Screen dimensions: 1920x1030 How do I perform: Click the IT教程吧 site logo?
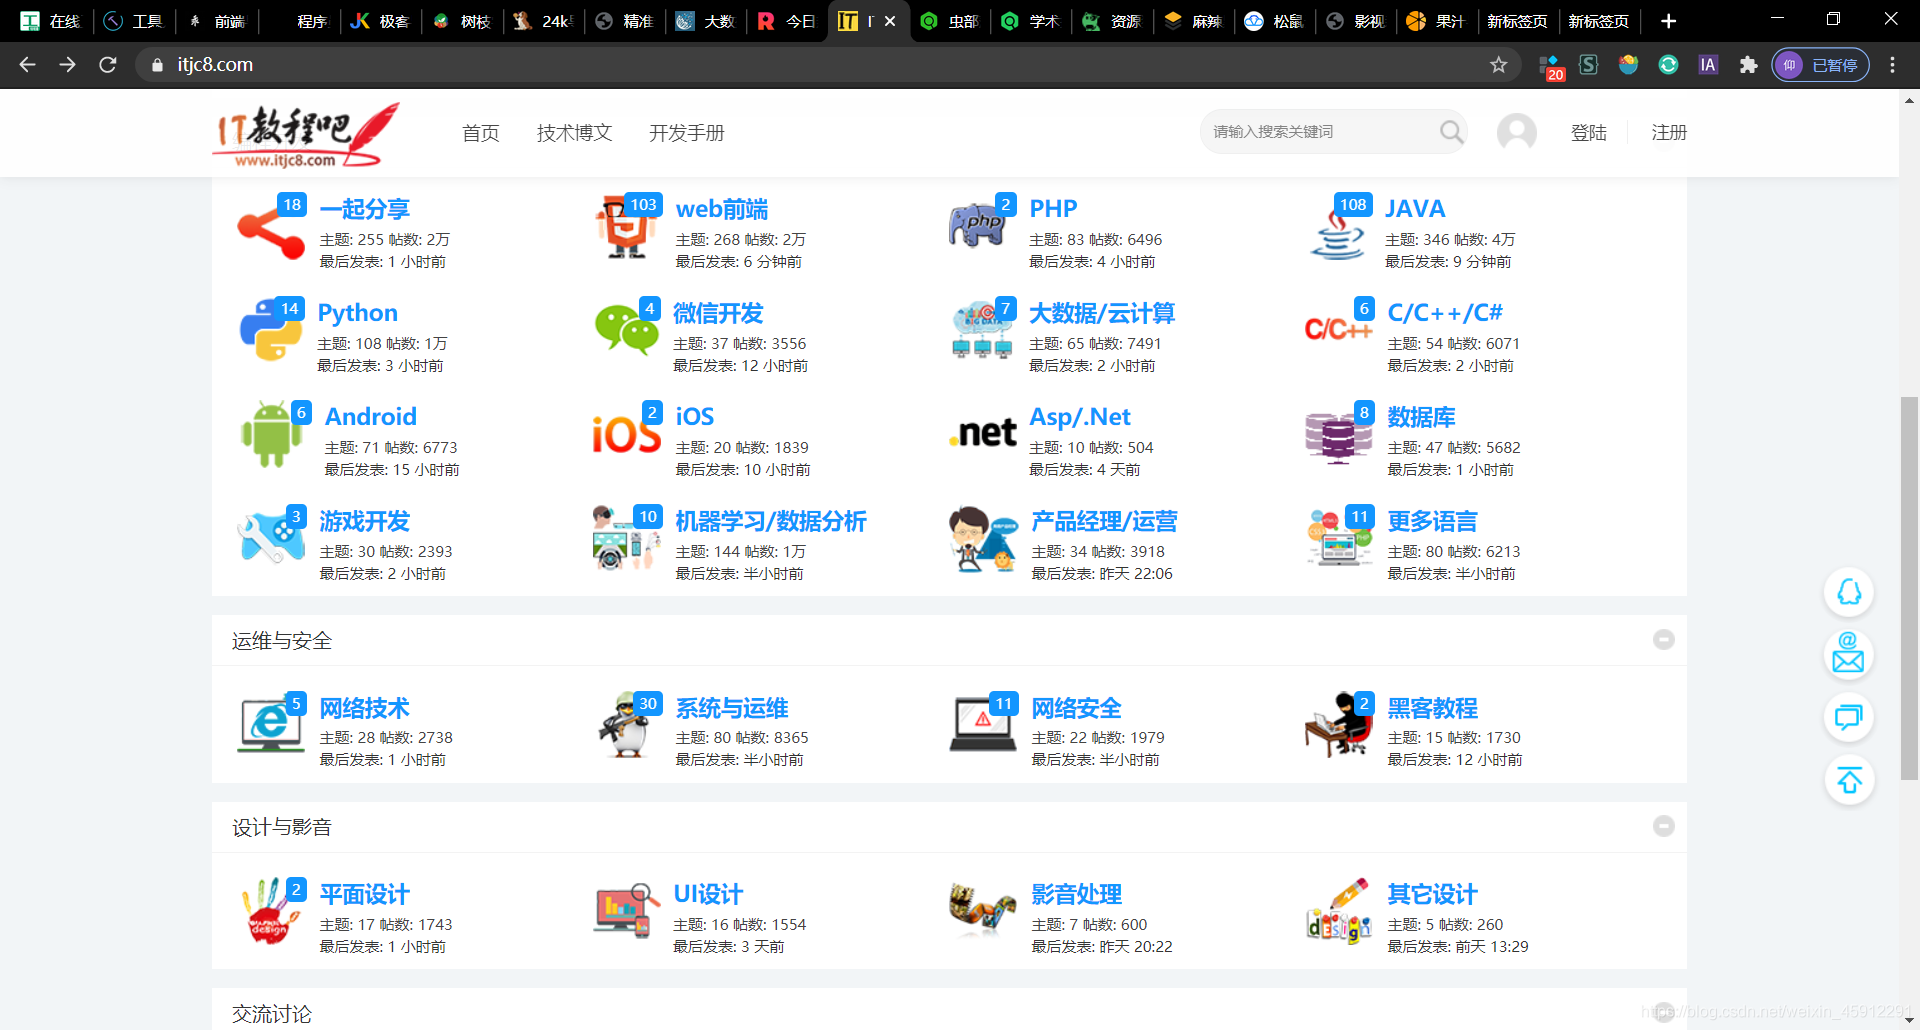[307, 134]
